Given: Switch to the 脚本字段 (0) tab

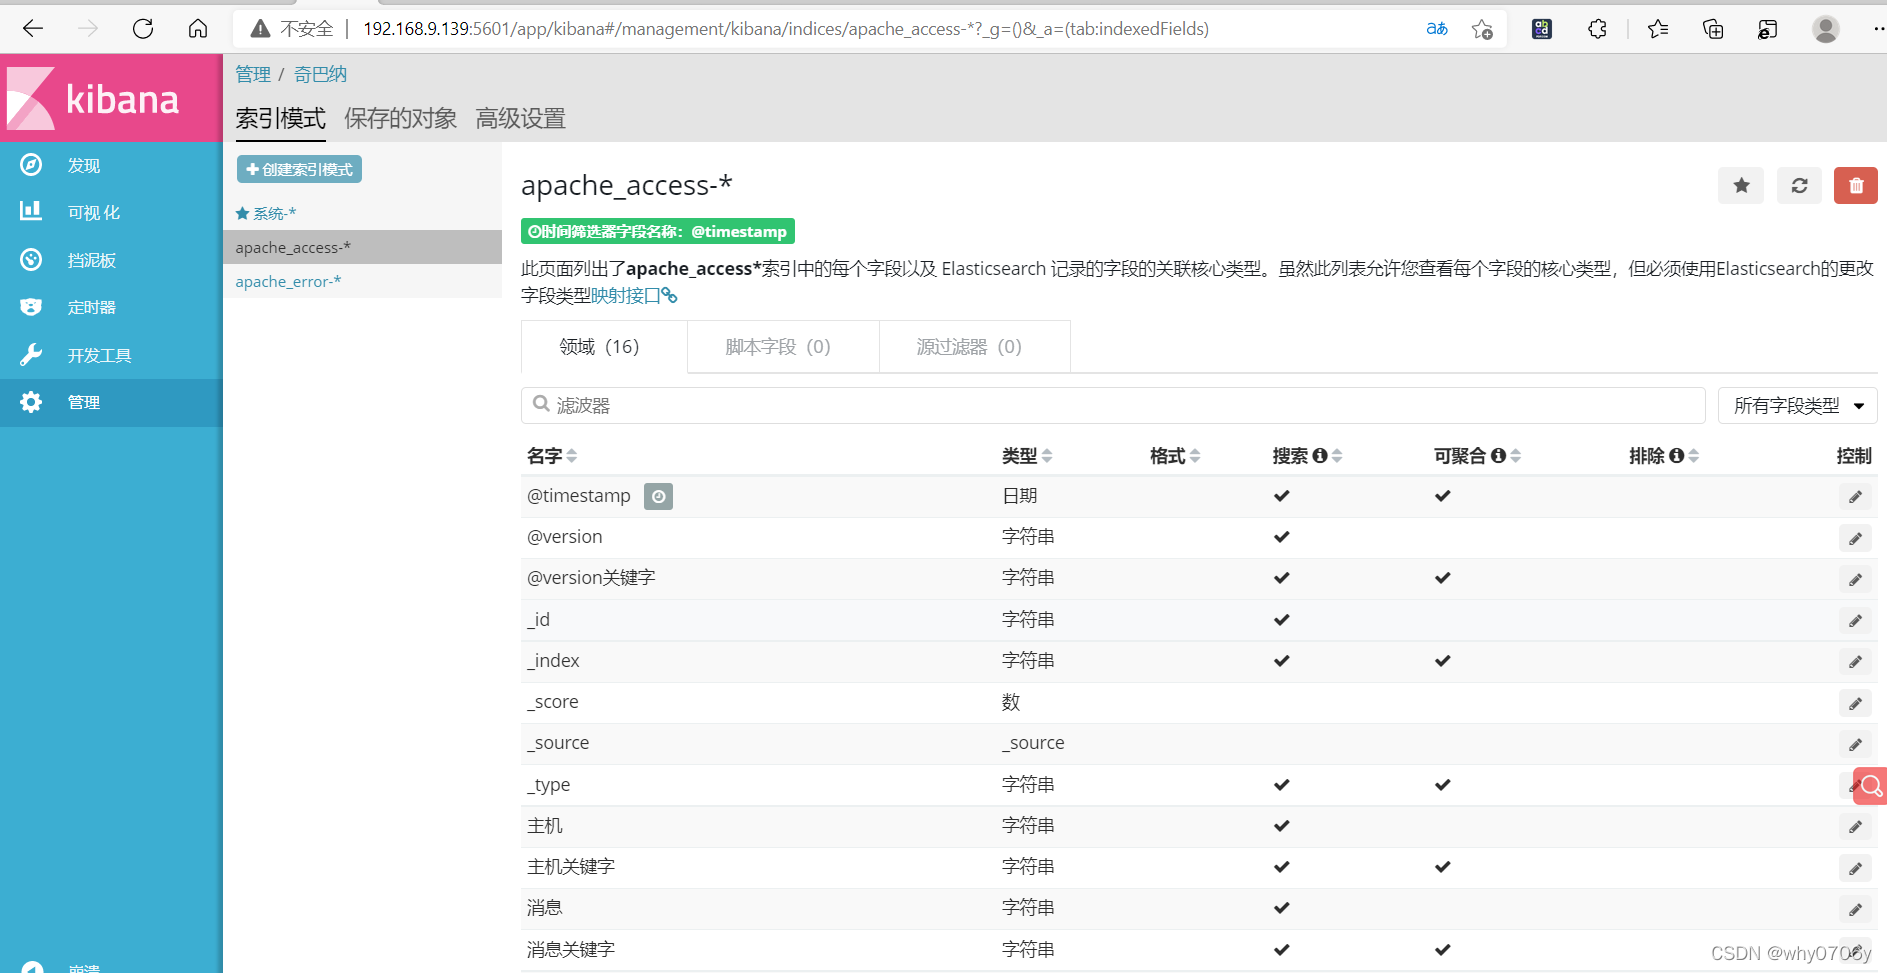Looking at the screenshot, I should tap(783, 347).
